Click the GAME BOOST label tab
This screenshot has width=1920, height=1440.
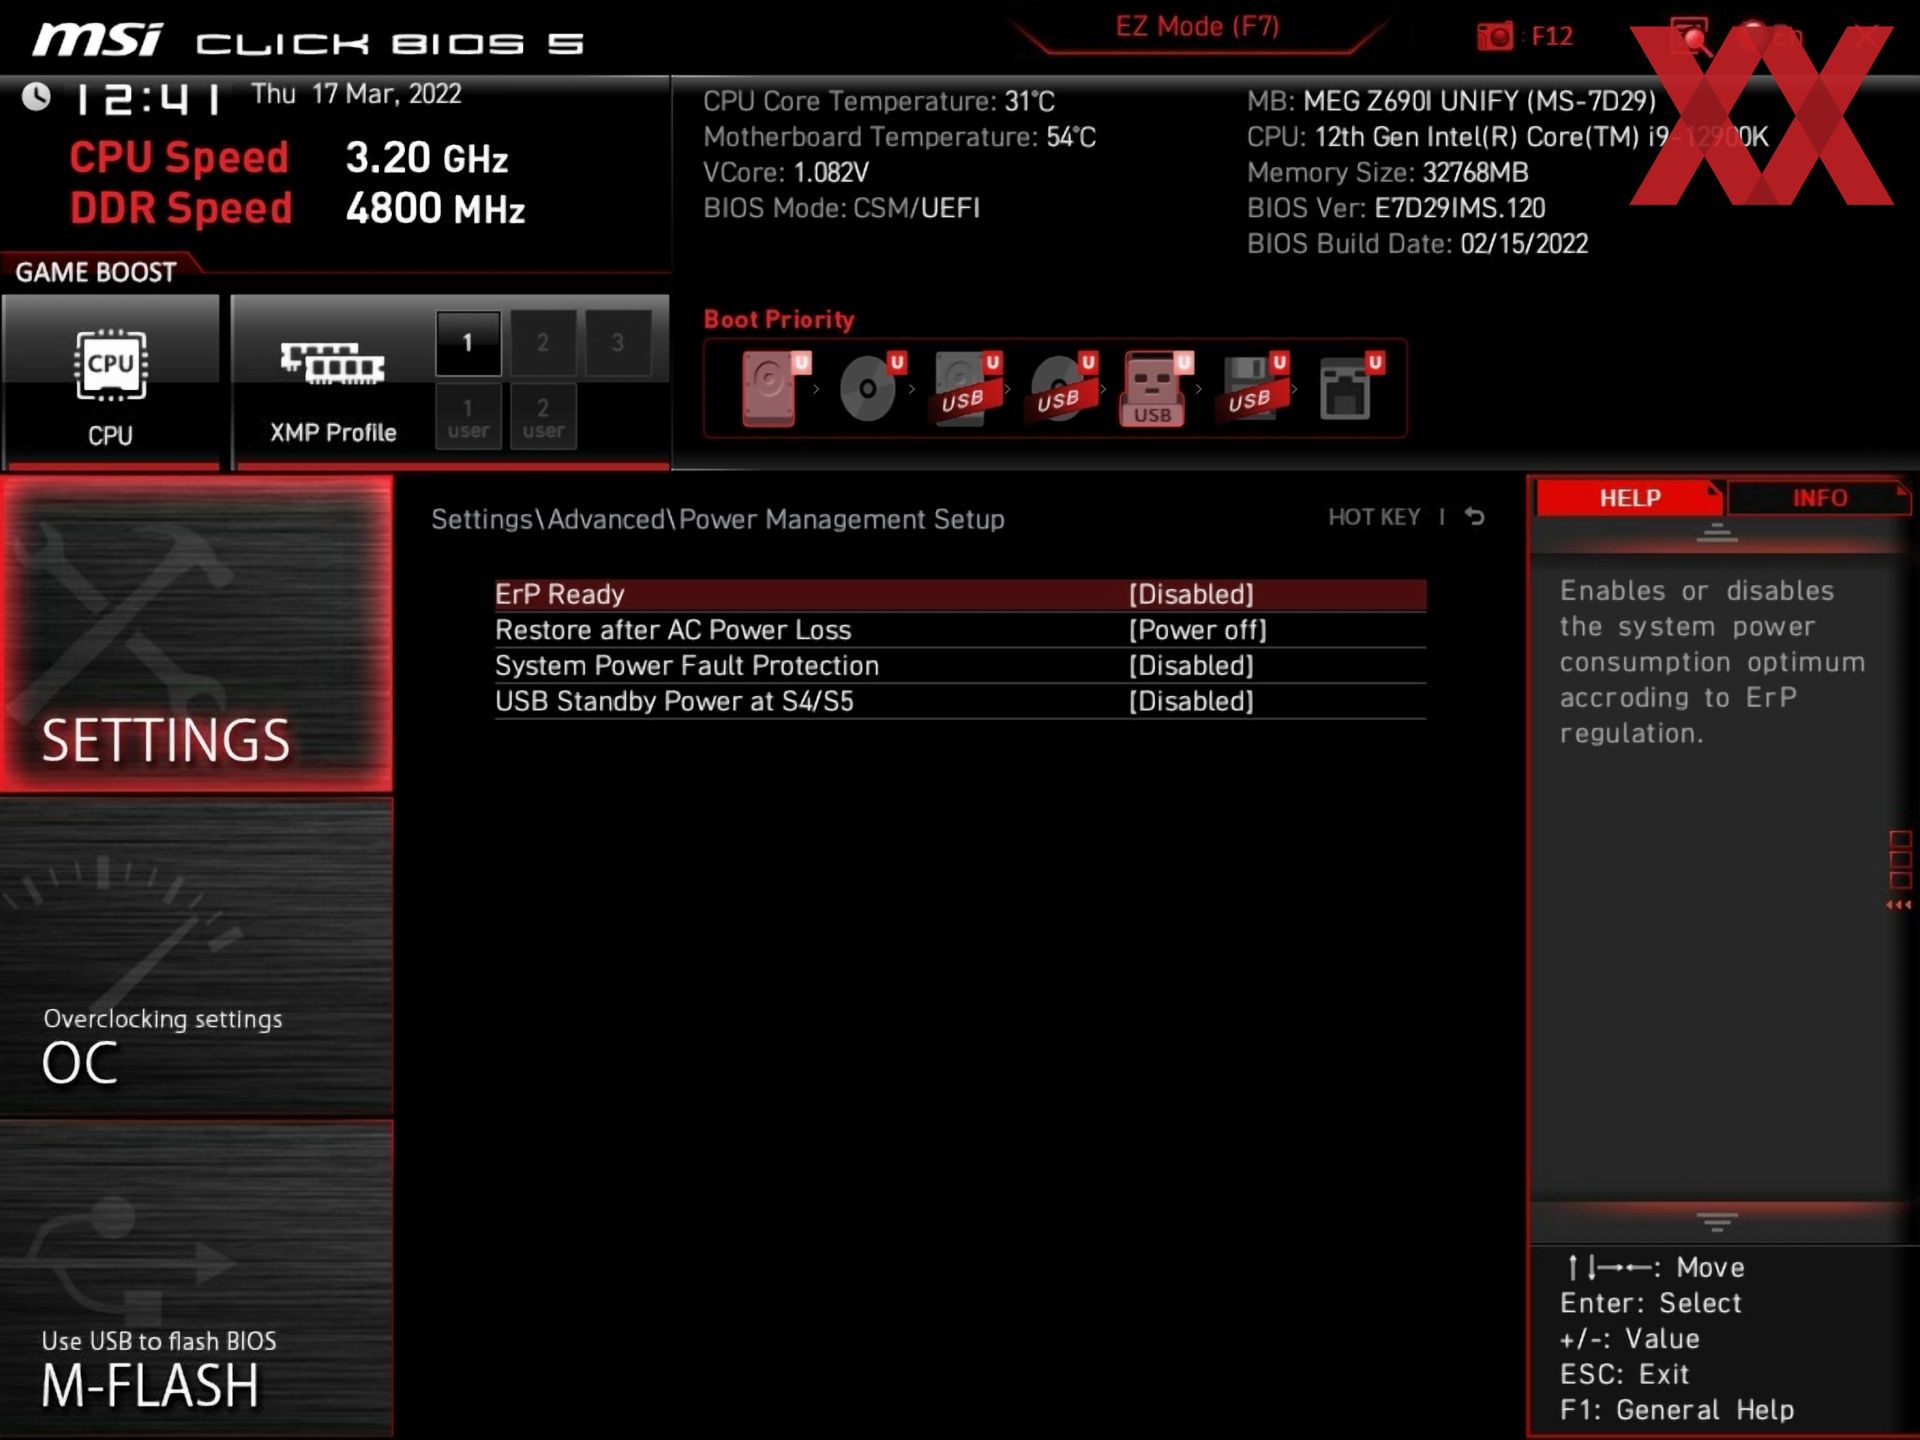coord(96,272)
